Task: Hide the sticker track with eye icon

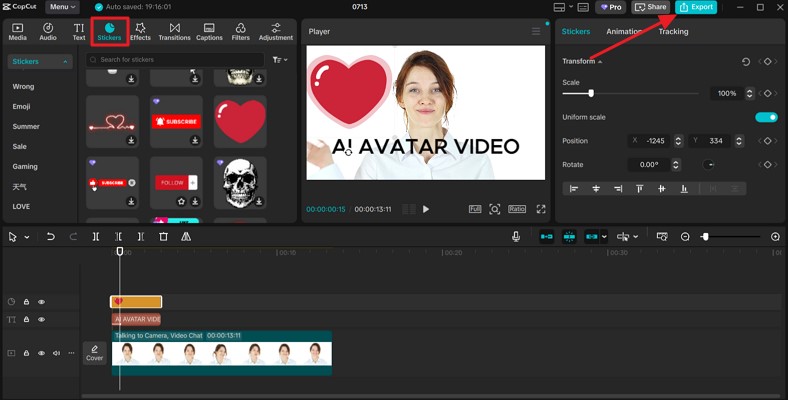Action: point(42,302)
